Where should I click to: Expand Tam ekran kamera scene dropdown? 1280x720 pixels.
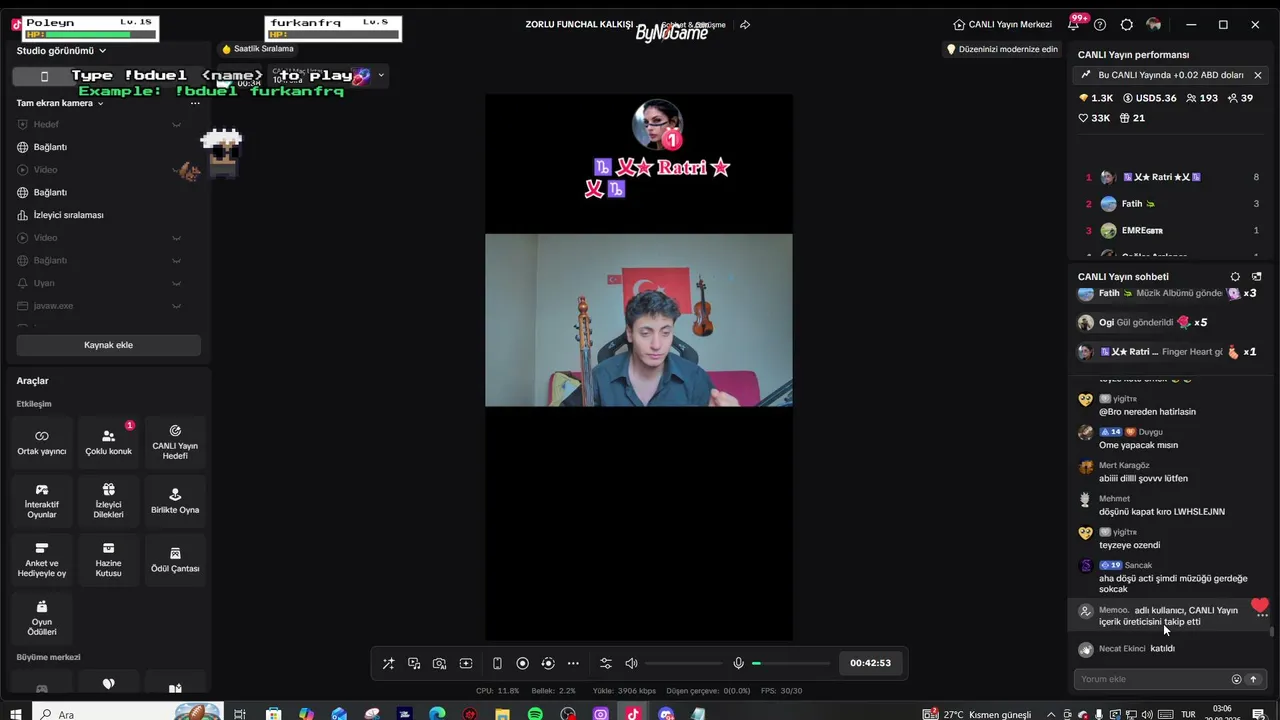click(60, 103)
